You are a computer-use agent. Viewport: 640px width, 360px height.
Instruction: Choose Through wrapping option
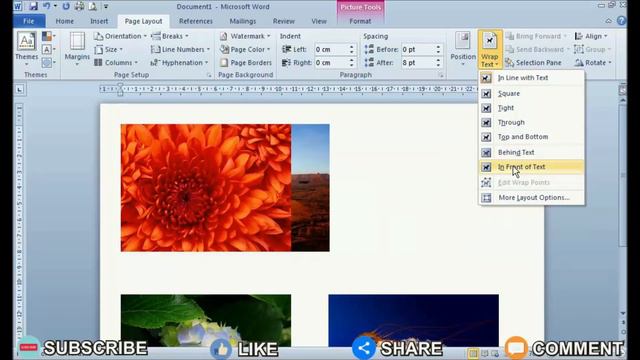click(x=531, y=122)
